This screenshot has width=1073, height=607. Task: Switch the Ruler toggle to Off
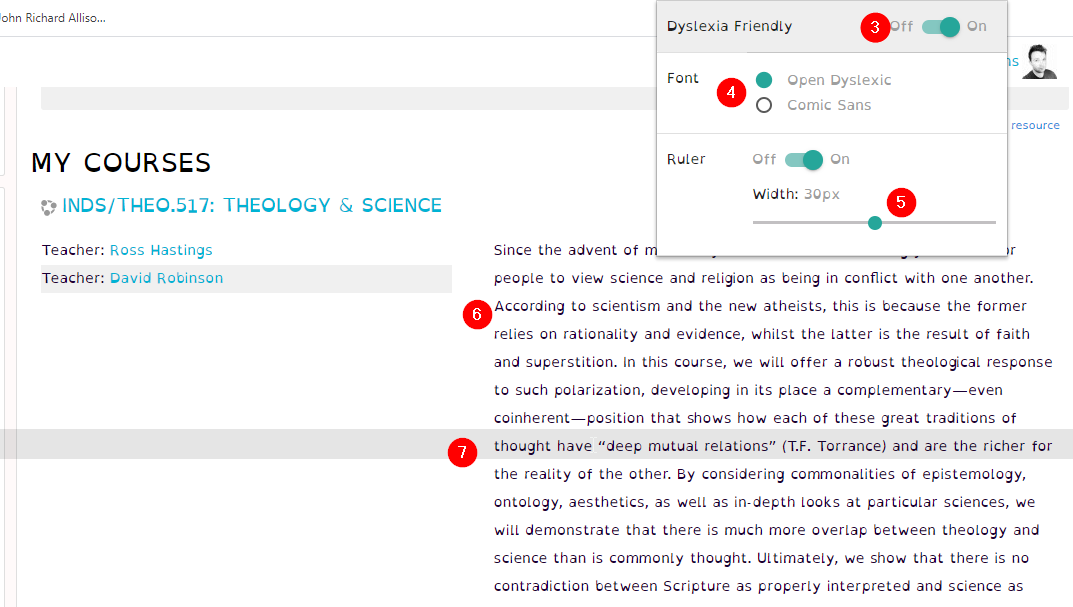805,159
